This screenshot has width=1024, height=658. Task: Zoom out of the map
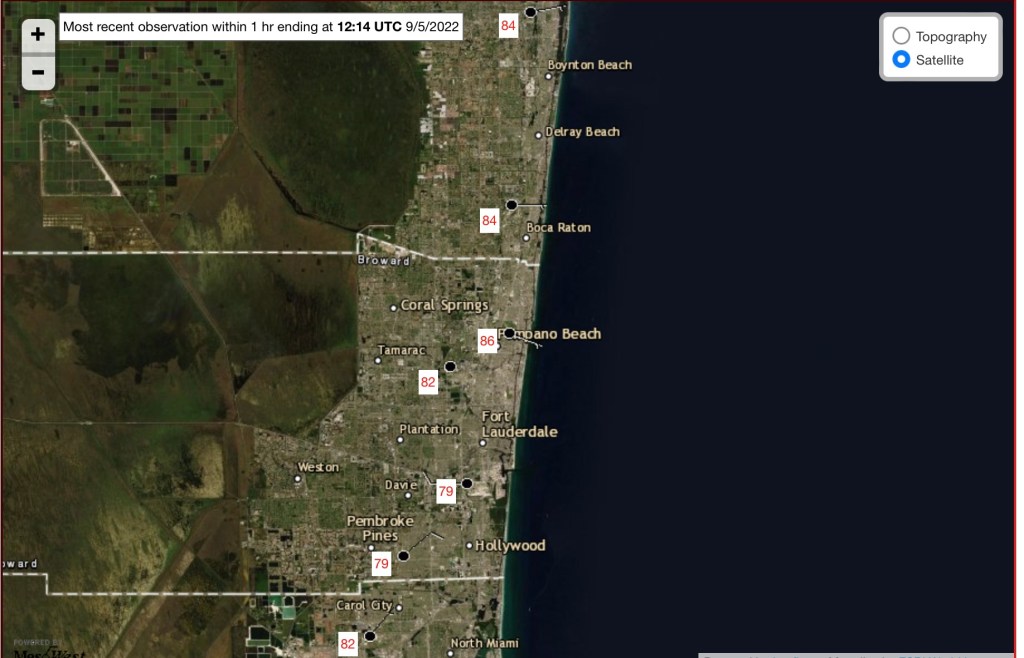[38, 72]
